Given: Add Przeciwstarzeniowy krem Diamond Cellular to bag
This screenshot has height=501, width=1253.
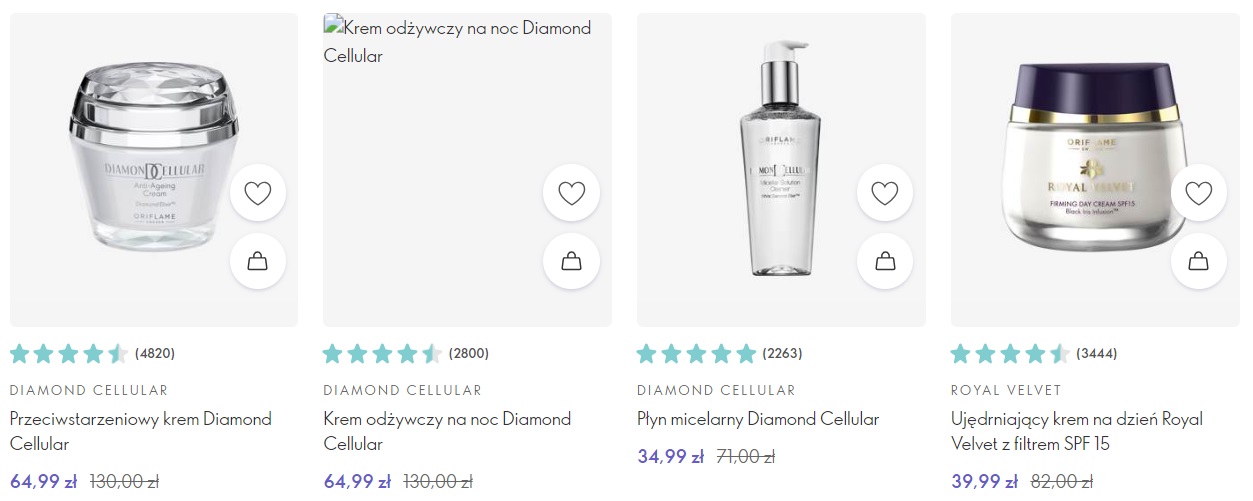Looking at the screenshot, I should tap(258, 262).
